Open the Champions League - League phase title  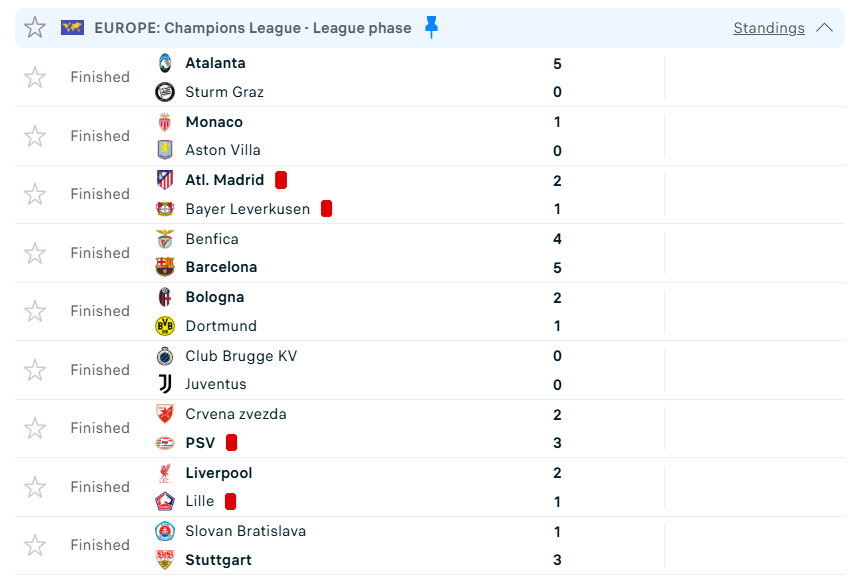(253, 28)
